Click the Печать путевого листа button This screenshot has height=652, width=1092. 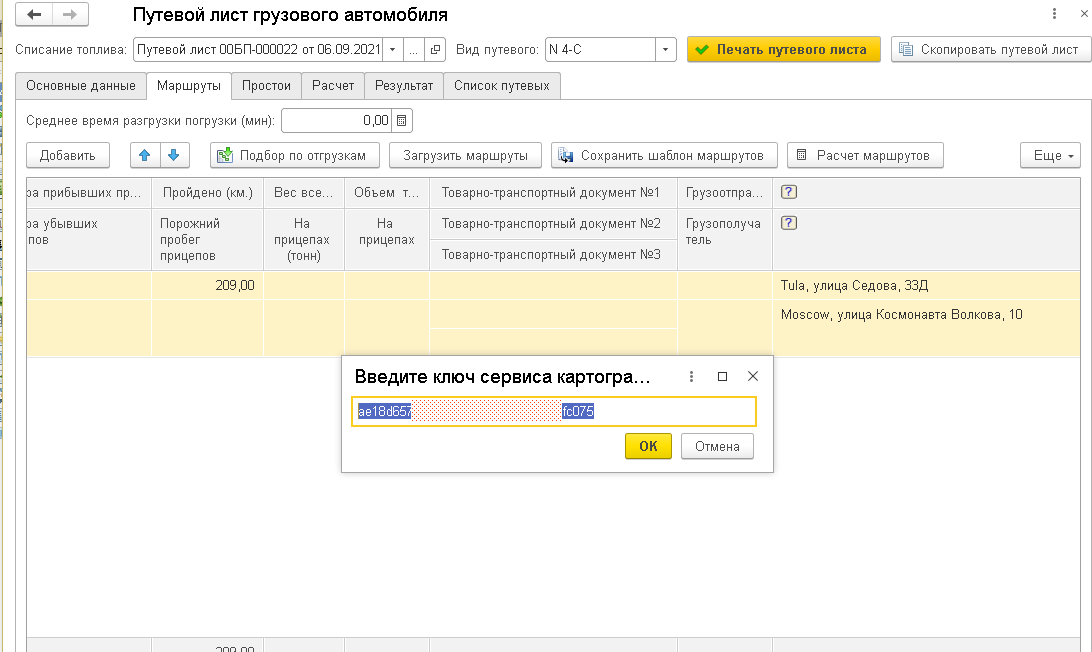tap(783, 49)
